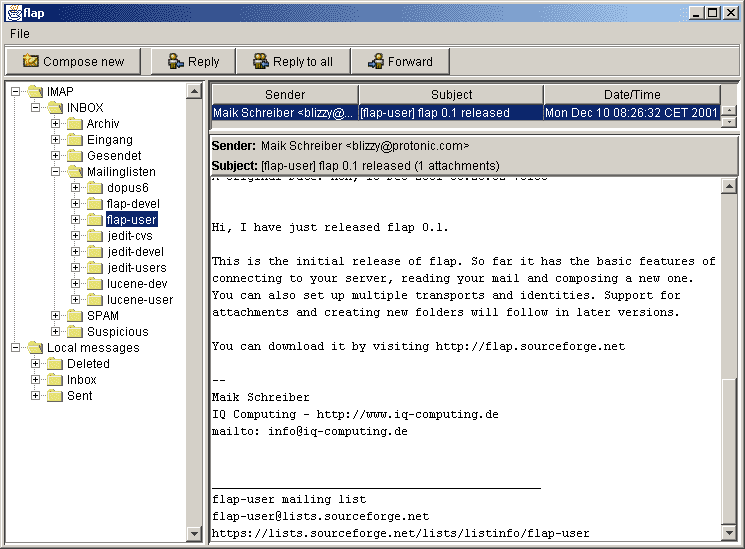Screen dimensions: 745x549
Task: Sort messages by Date/Time column header
Action: coord(631,95)
